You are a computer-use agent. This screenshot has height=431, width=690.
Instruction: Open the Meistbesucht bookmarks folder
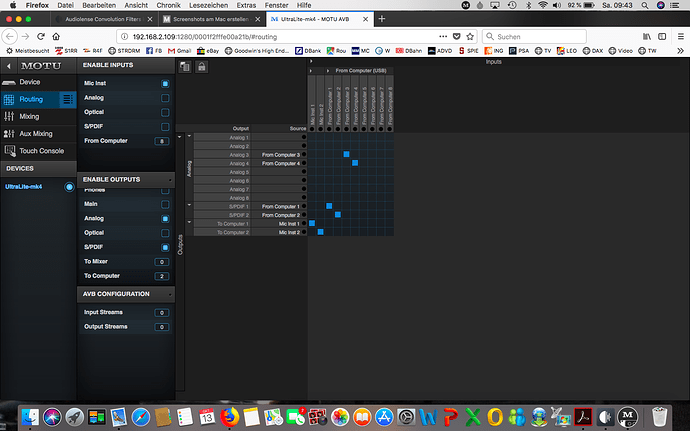coord(28,51)
